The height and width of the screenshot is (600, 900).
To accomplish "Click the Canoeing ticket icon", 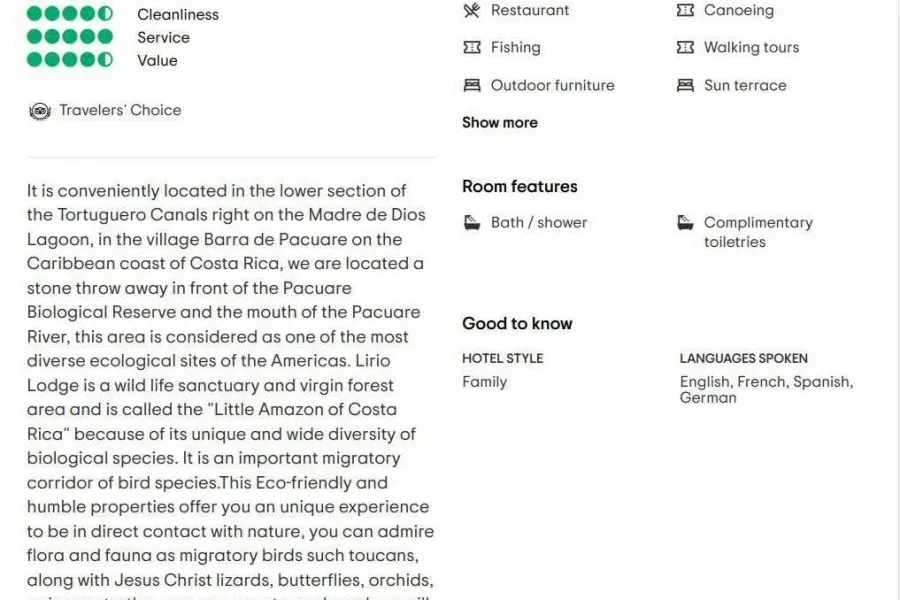I will (685, 10).
